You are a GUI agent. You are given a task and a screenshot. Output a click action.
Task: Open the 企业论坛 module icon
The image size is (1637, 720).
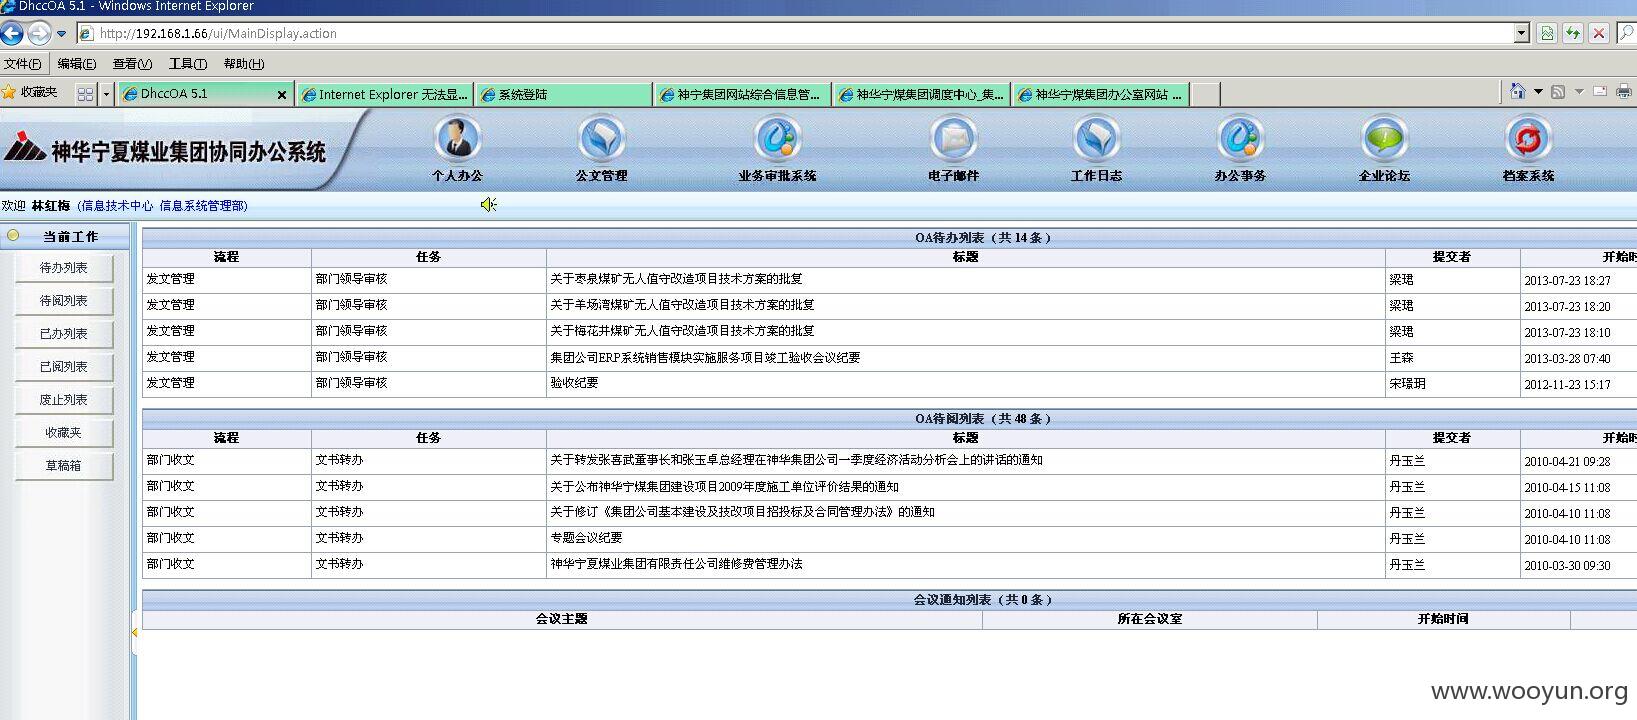1385,138
